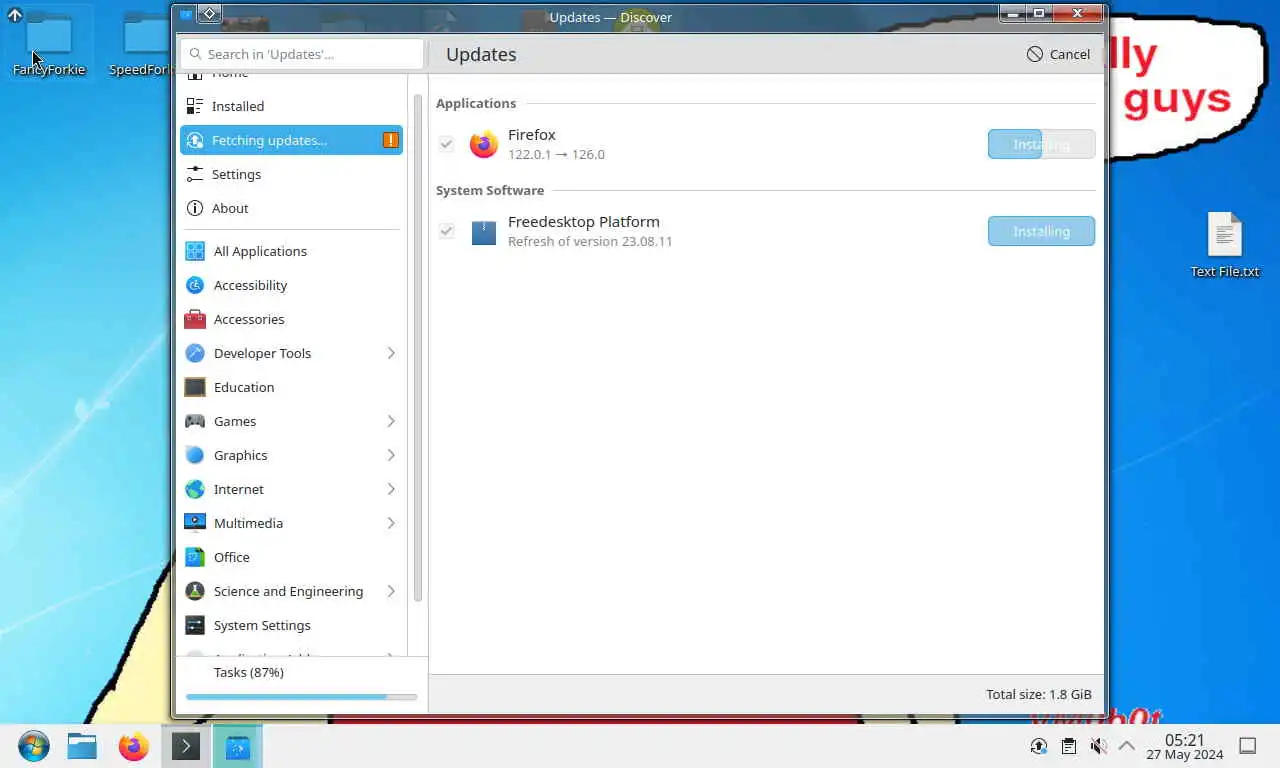
Task: Expand the Developer Tools subcategories arrow
Action: (391, 353)
